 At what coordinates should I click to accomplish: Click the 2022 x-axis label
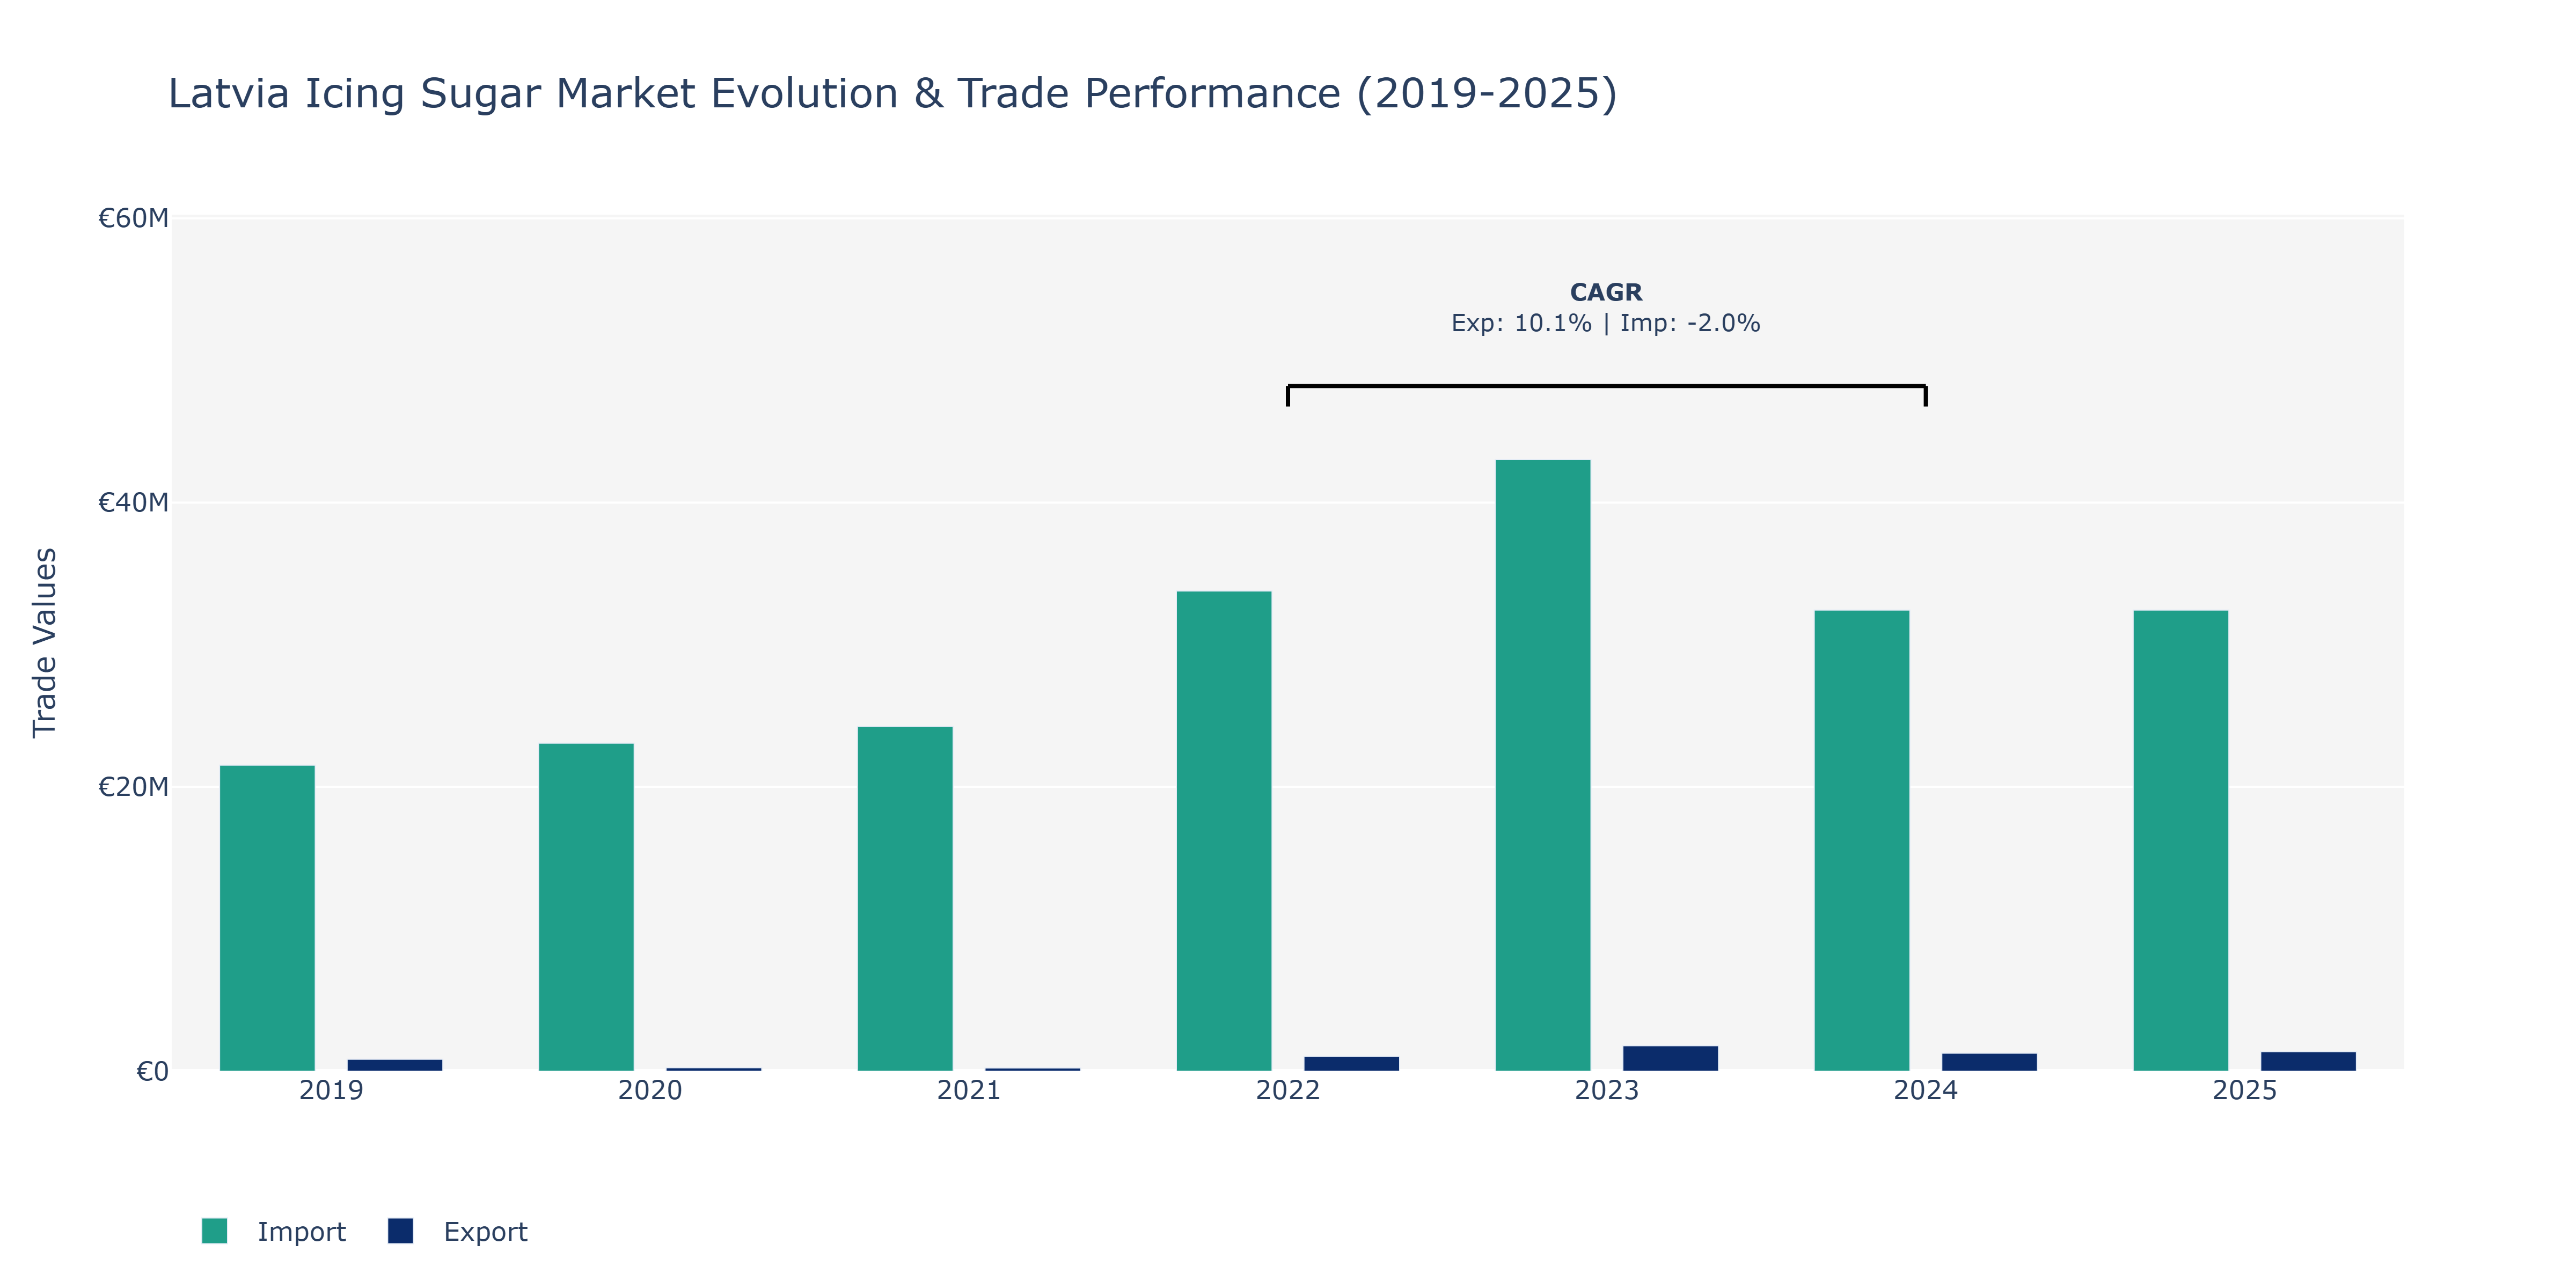tap(1288, 1090)
